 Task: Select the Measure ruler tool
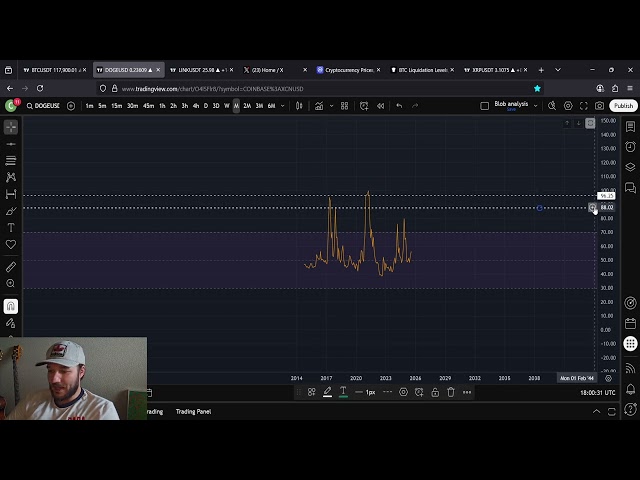click(11, 267)
